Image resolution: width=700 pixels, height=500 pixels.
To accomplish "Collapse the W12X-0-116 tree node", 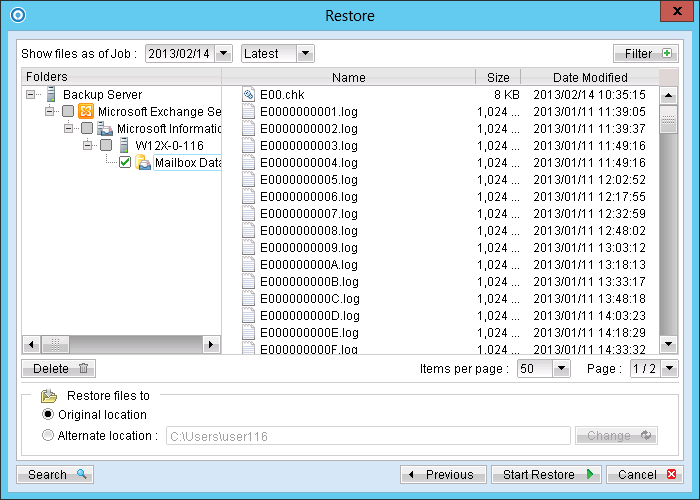I will pyautogui.click(x=88, y=145).
